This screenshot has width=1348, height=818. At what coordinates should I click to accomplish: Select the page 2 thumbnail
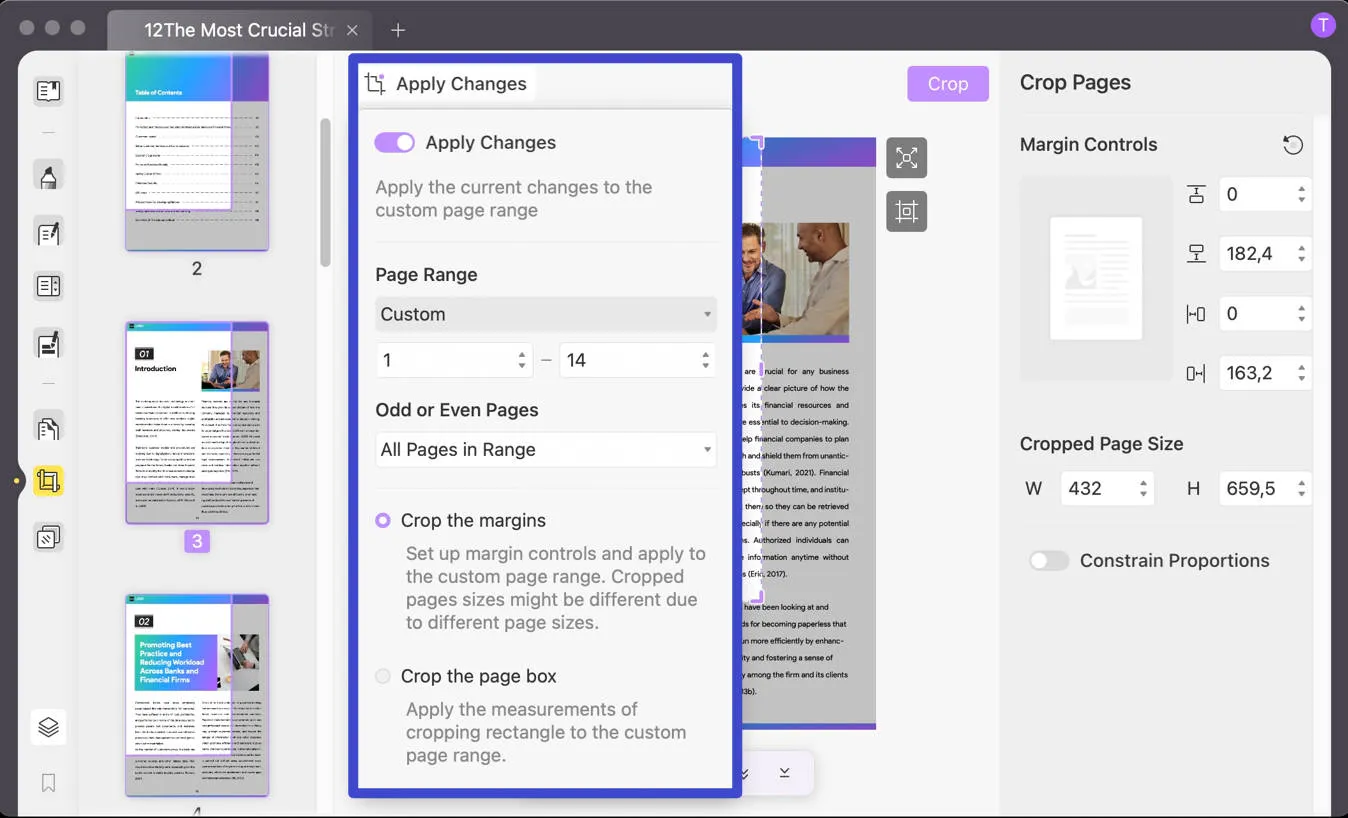click(197, 152)
